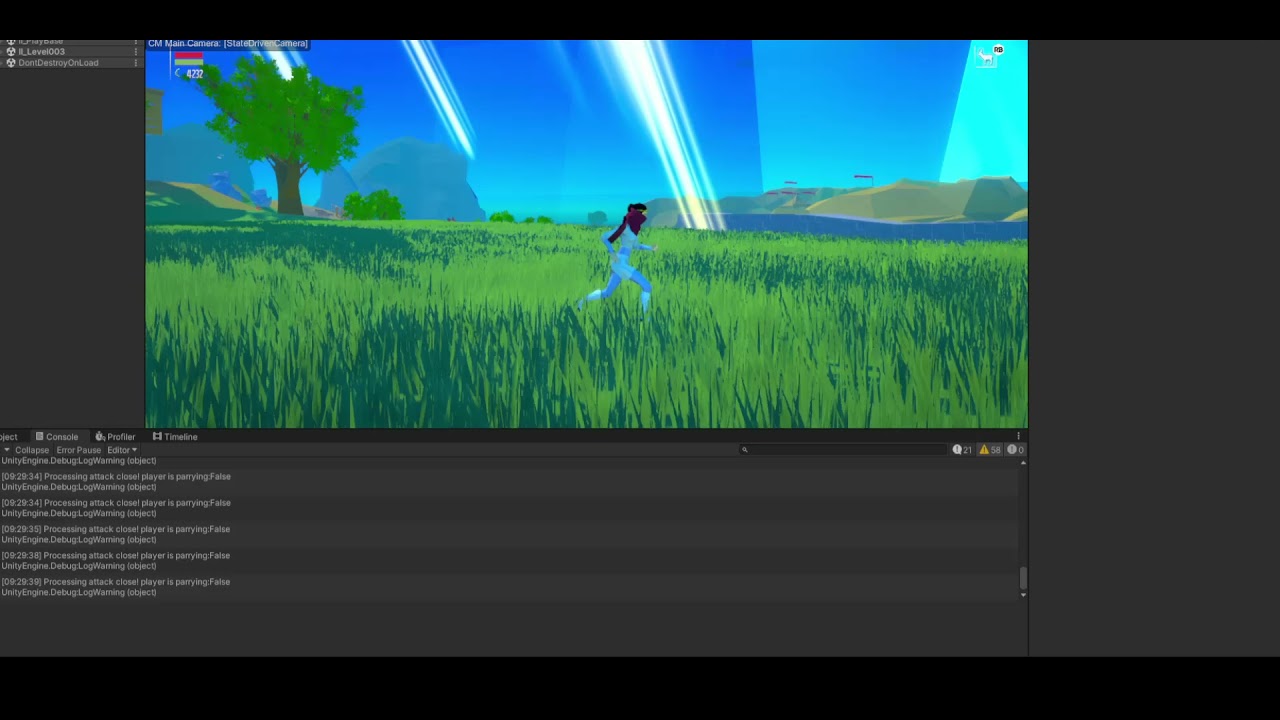Toggle Collapse in the Console toolbar
Image resolution: width=1280 pixels, height=720 pixels.
click(x=32, y=450)
